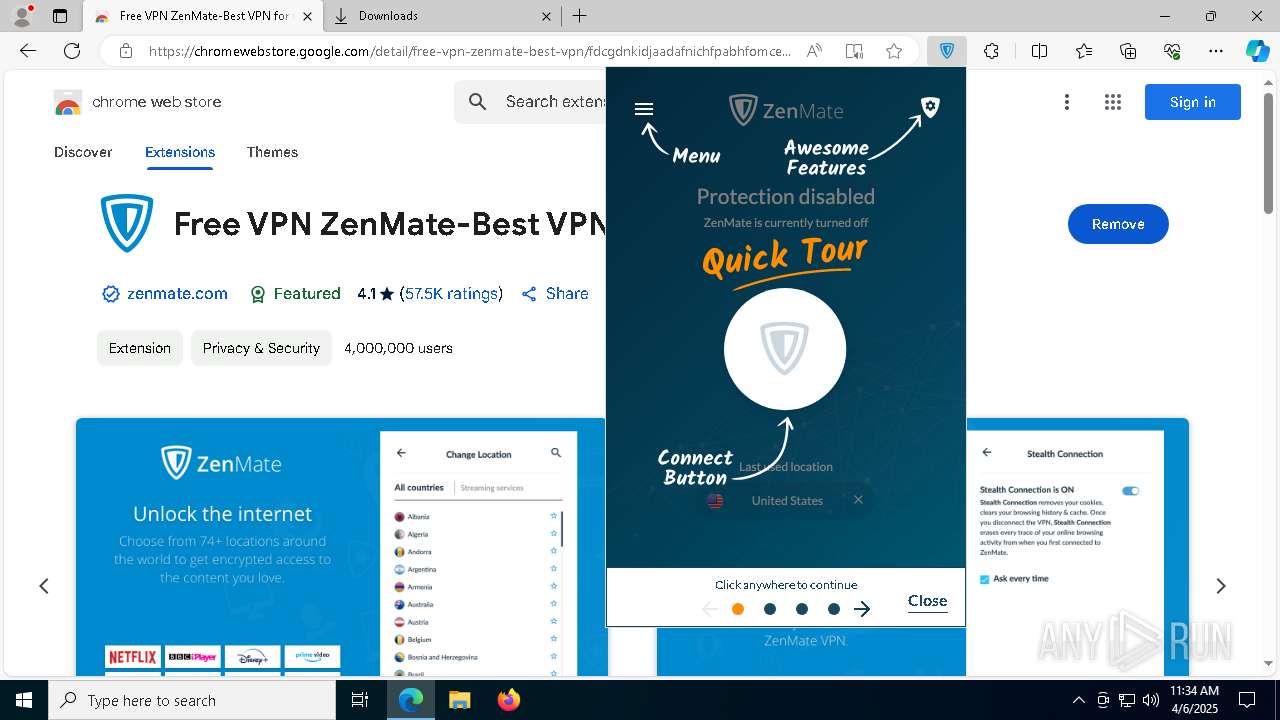This screenshot has width=1280, height=720.
Task: Show hidden system tray icons
Action: pyautogui.click(x=1078, y=700)
